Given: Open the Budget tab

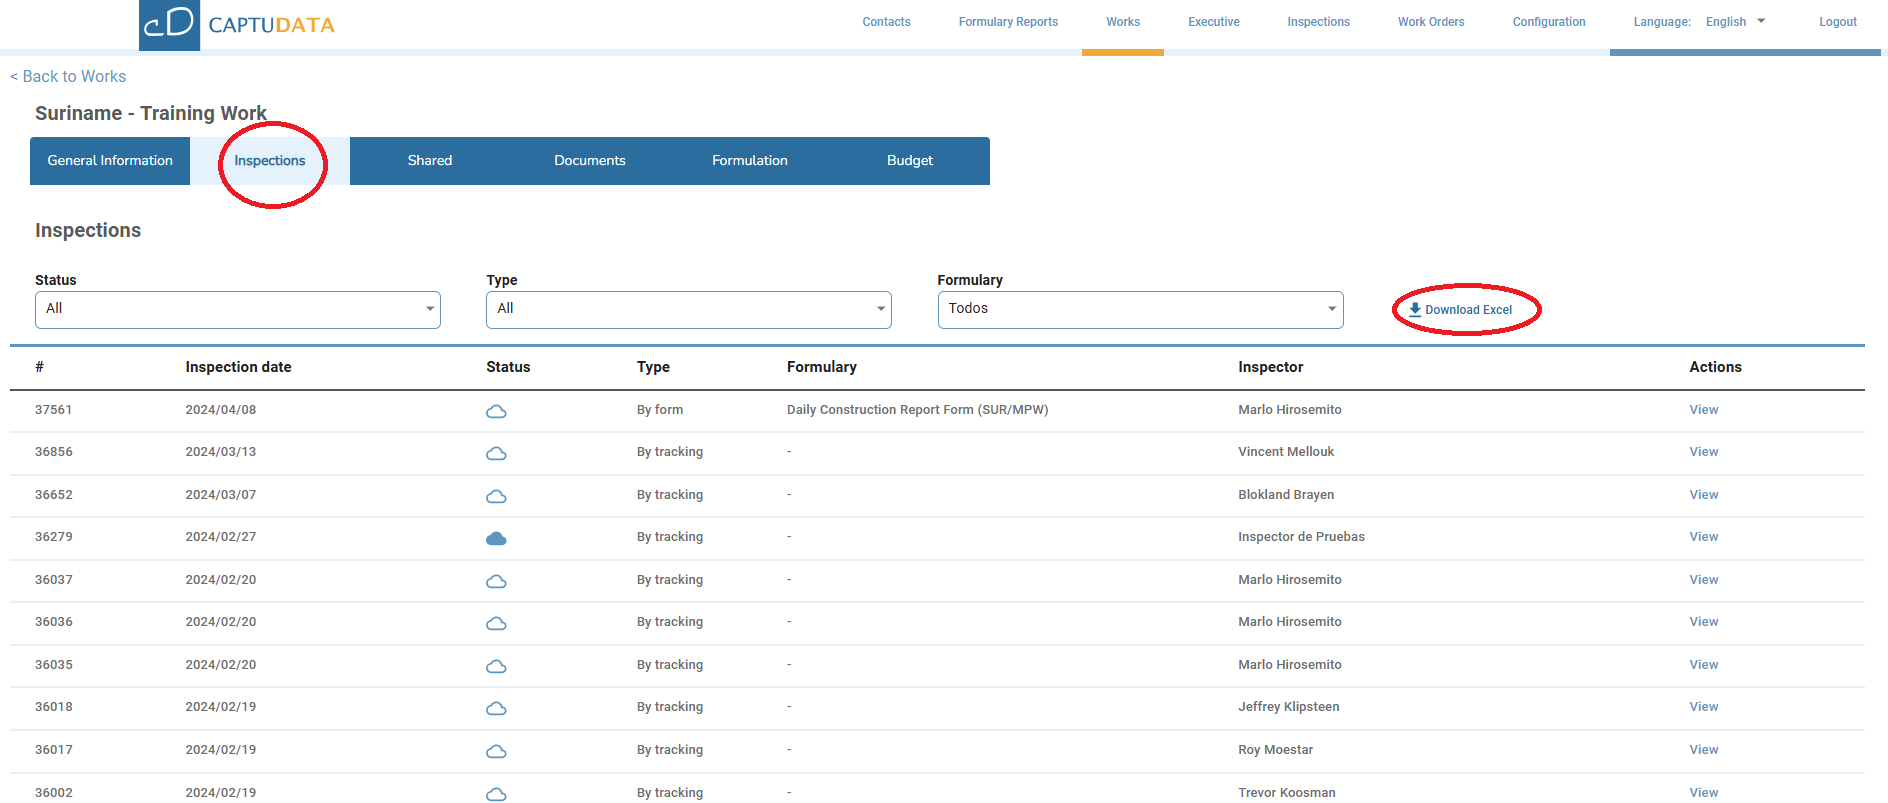Looking at the screenshot, I should click(x=910, y=161).
